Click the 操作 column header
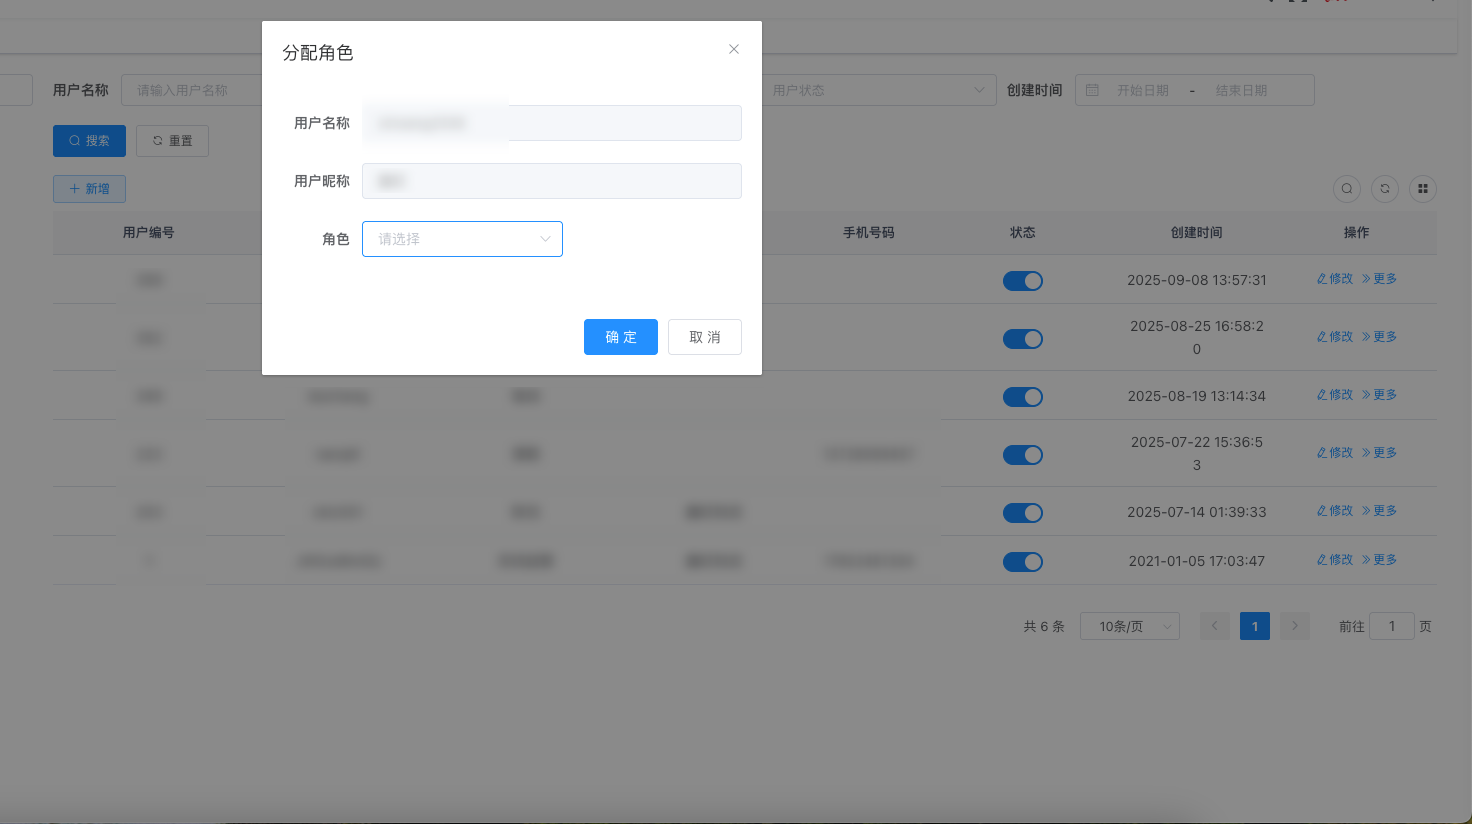This screenshot has height=824, width=1472. tap(1357, 233)
